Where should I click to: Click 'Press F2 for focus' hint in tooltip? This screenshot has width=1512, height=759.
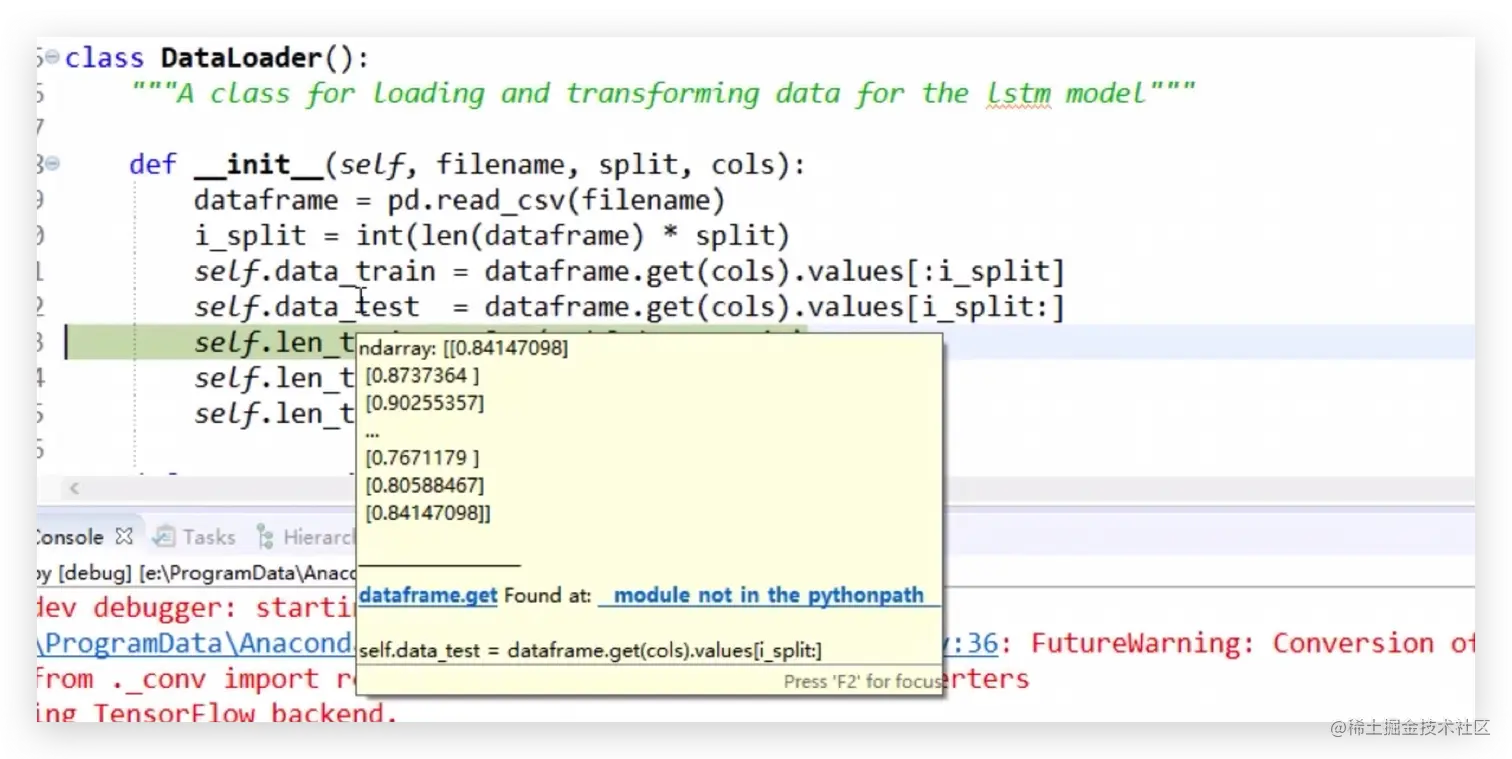[861, 681]
